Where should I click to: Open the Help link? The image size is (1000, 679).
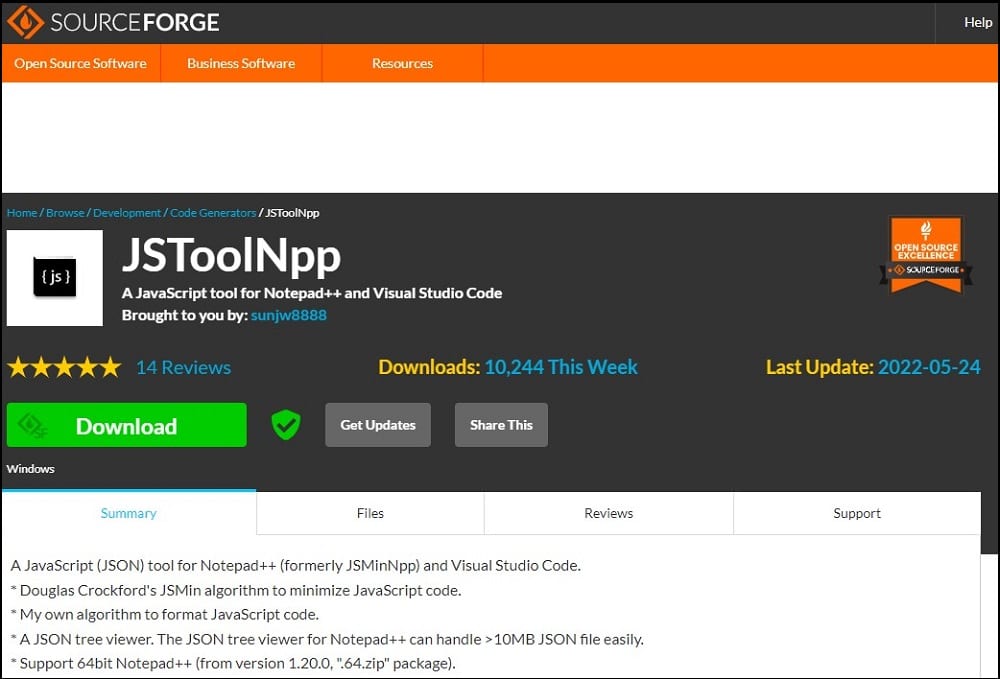(x=977, y=22)
